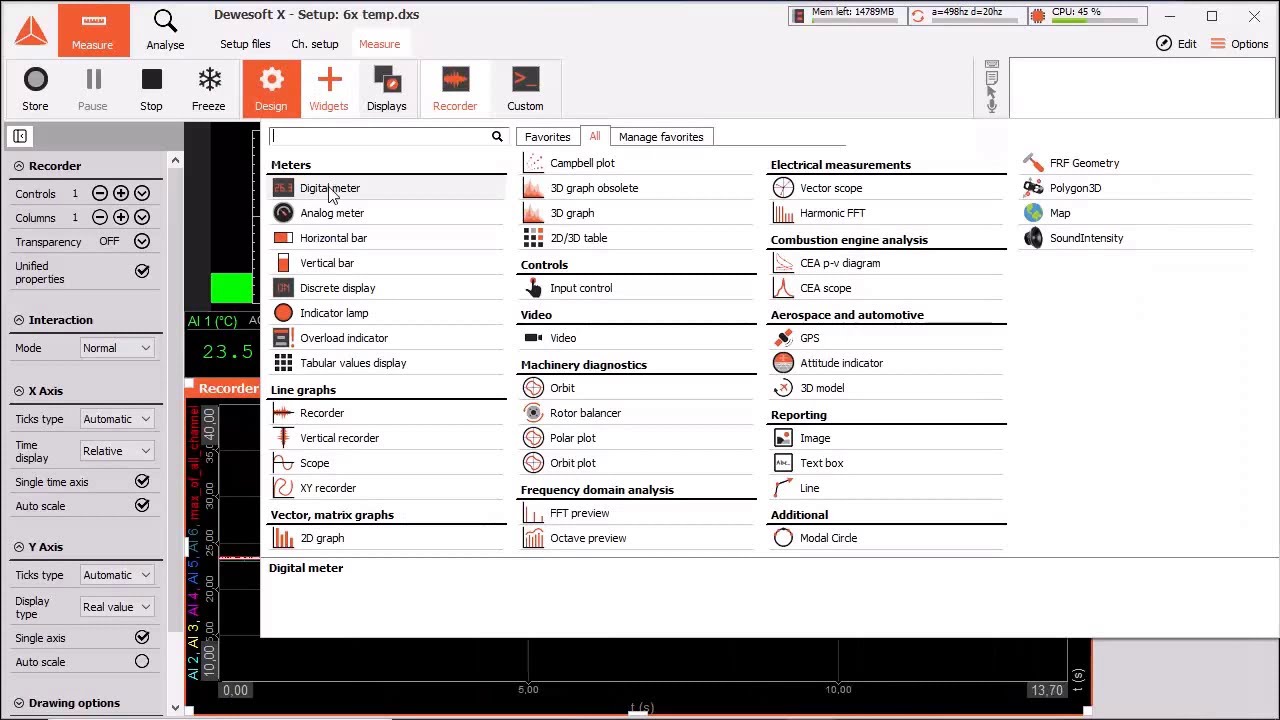This screenshot has width=1280, height=720.
Task: Add an Indicator lamp widget
Action: (387, 313)
